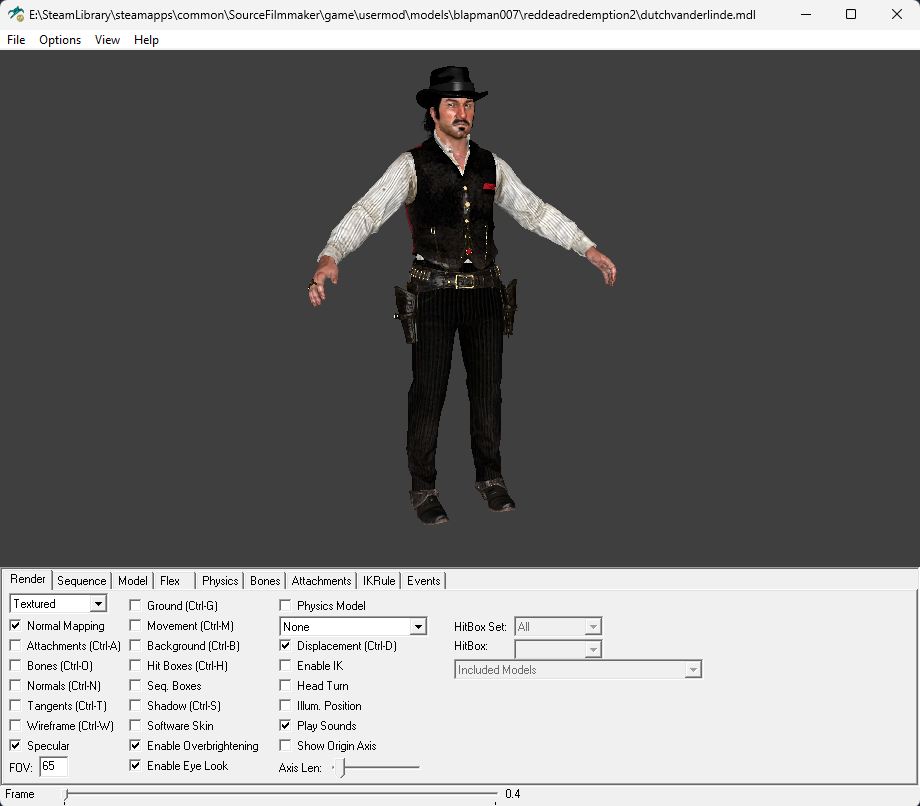This screenshot has height=806, width=920.
Task: Switch to the Physics tab
Action: point(220,581)
